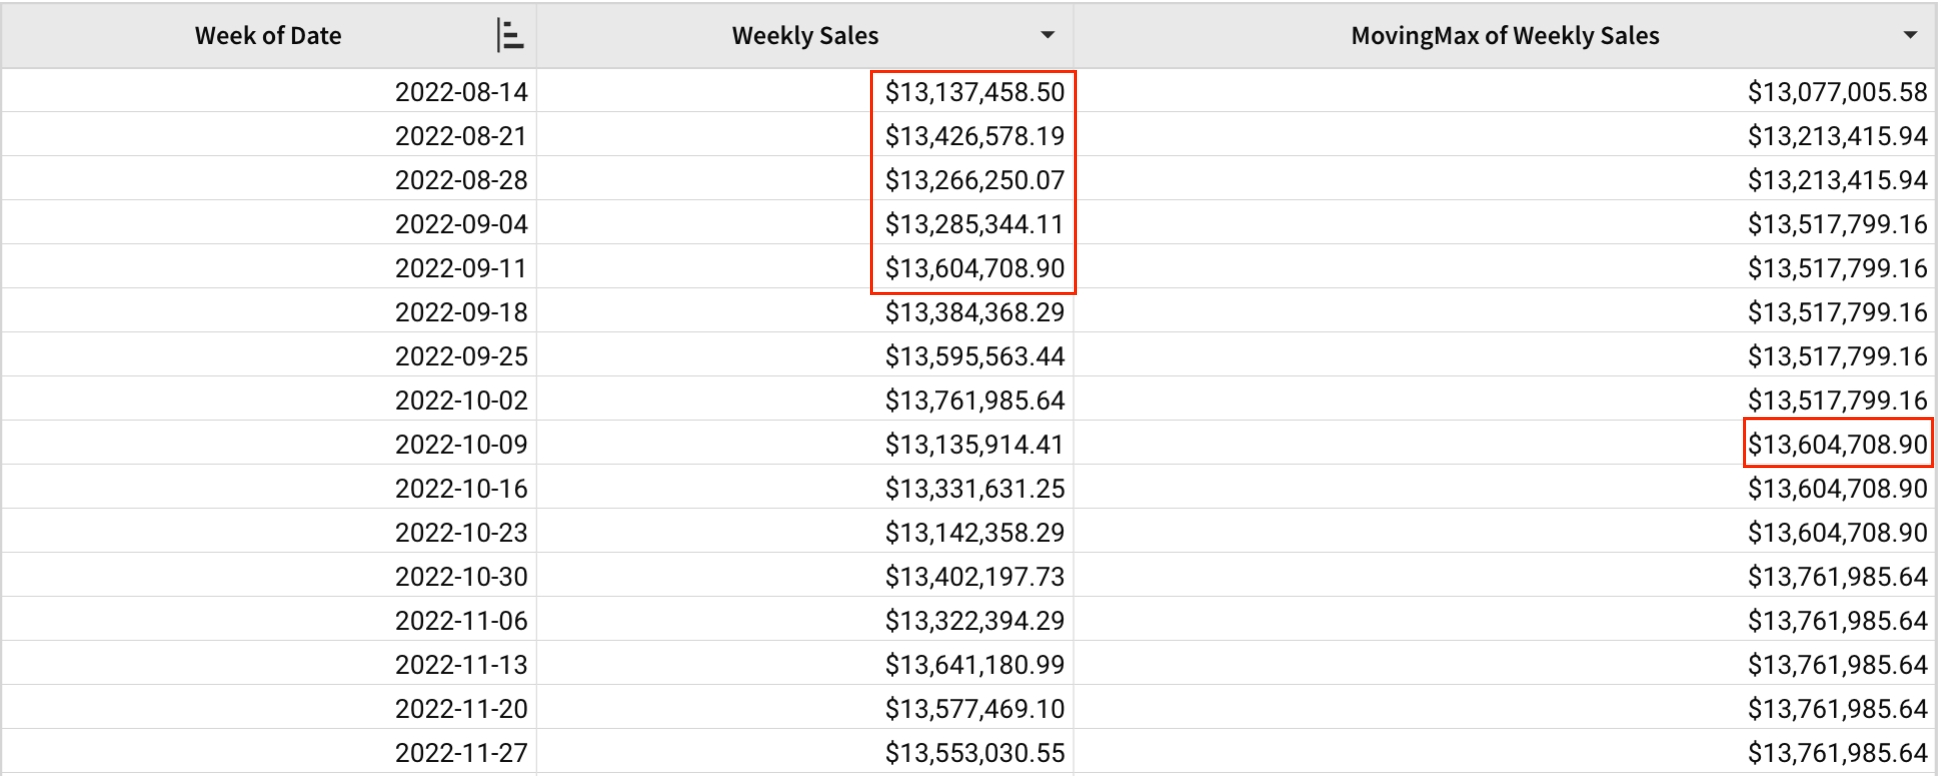Image resolution: width=1942 pixels, height=776 pixels.
Task: Select the Weekly Sales column header label
Action: pos(804,36)
